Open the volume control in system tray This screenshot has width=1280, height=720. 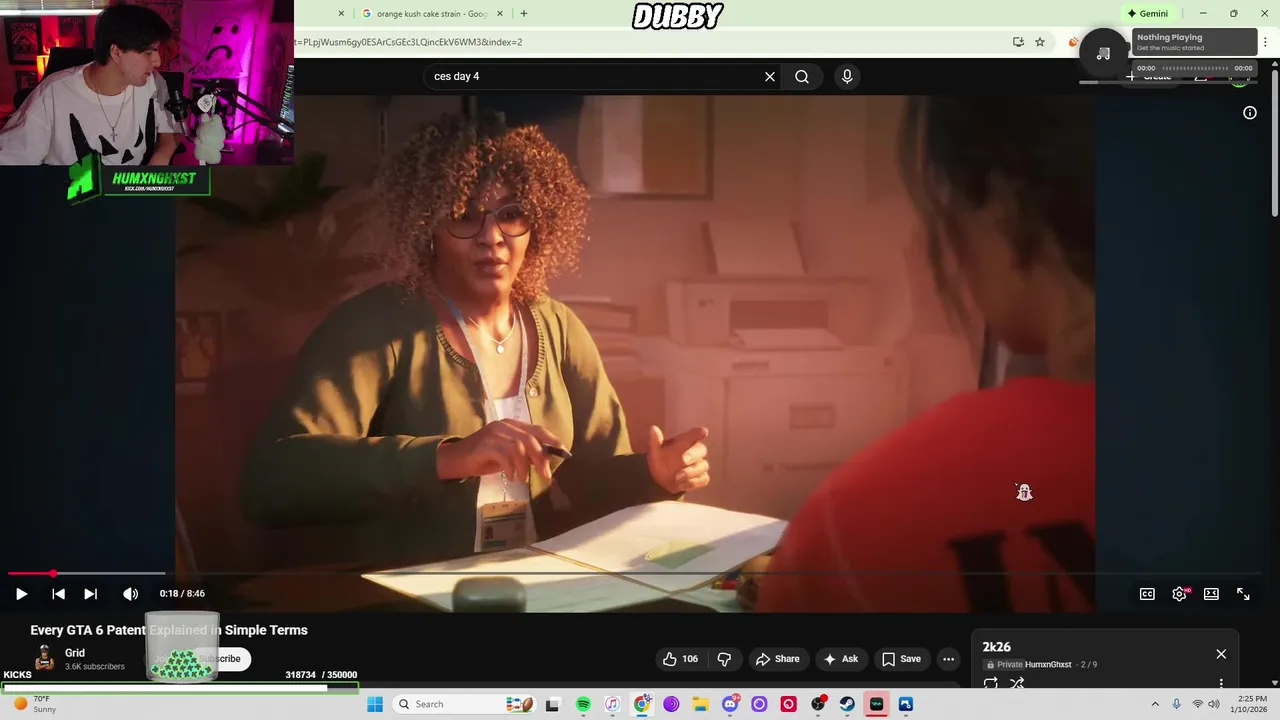tap(1214, 704)
